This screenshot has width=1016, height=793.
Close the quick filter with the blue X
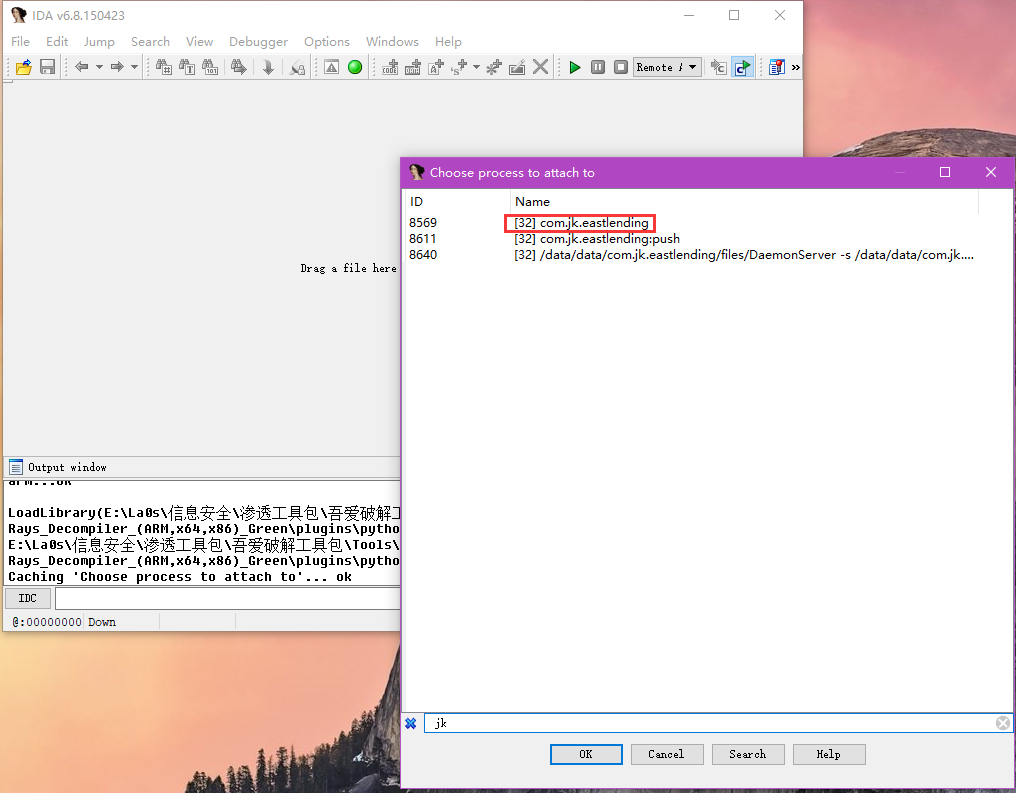pos(411,723)
